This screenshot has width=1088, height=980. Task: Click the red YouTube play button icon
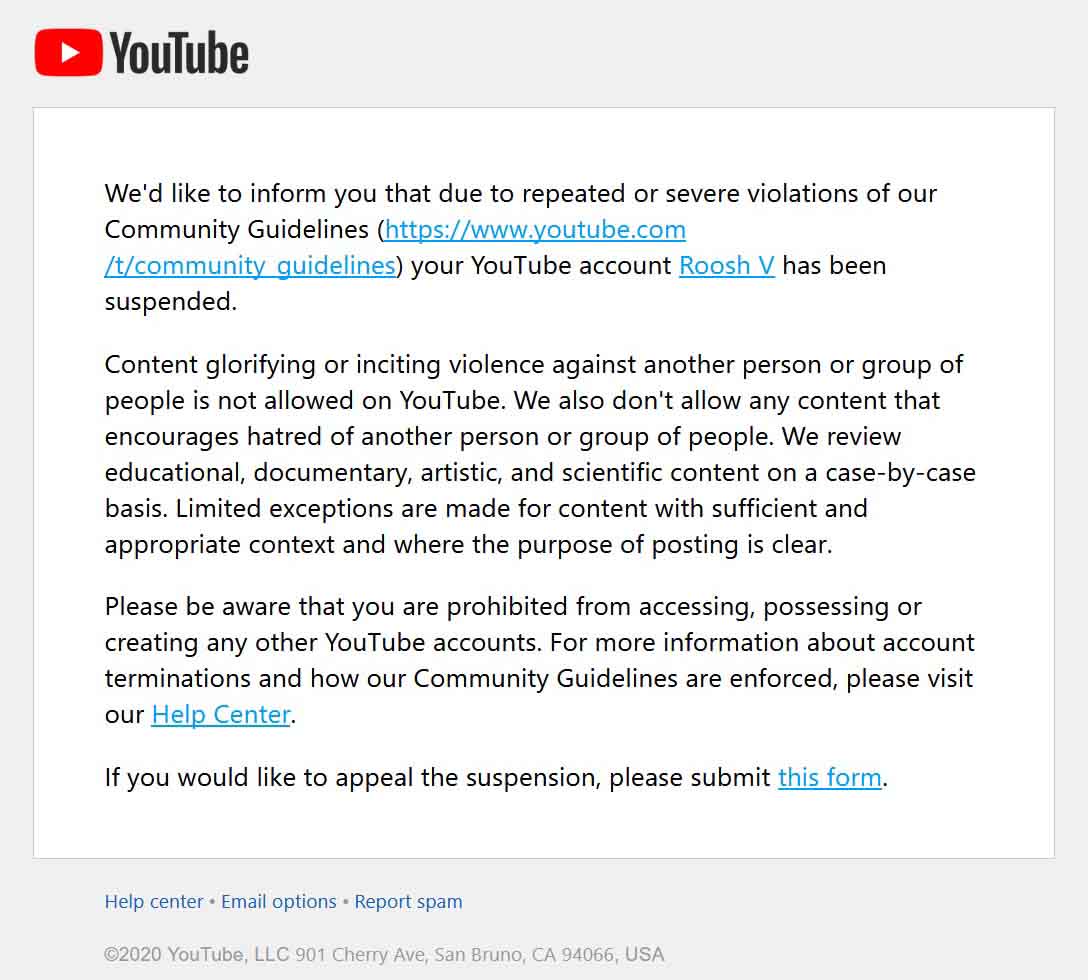(x=69, y=52)
